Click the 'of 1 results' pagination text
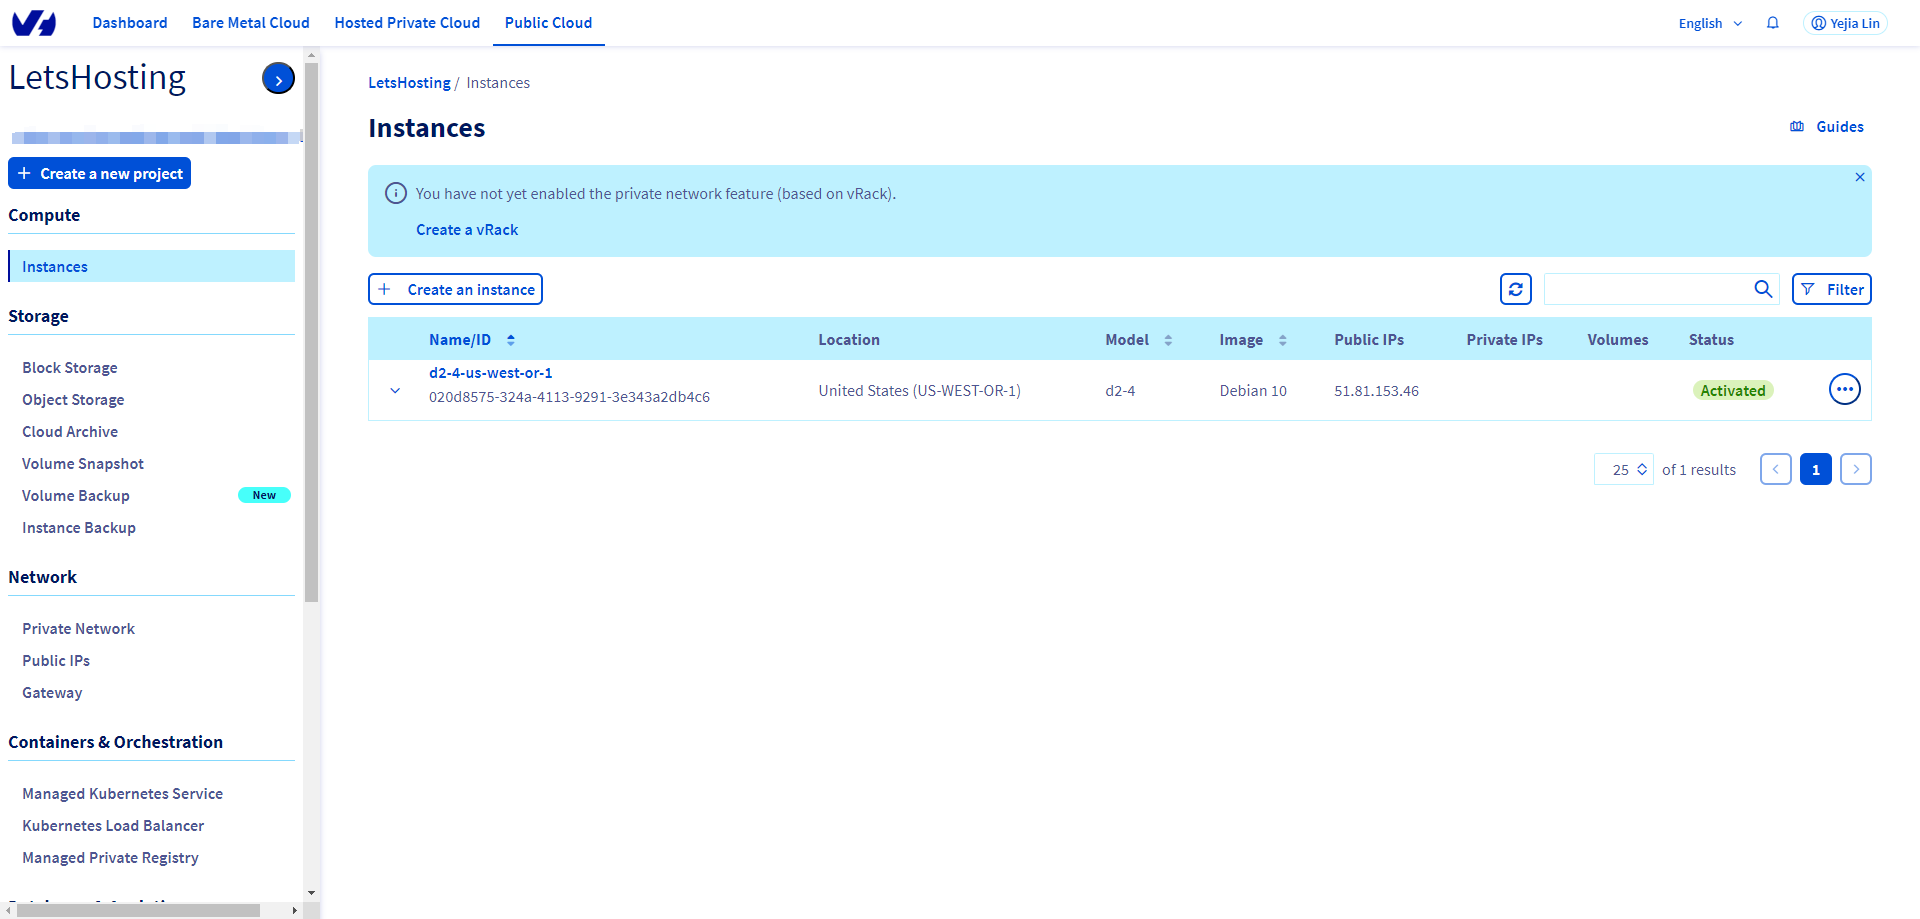The width and height of the screenshot is (1920, 919). (1699, 470)
